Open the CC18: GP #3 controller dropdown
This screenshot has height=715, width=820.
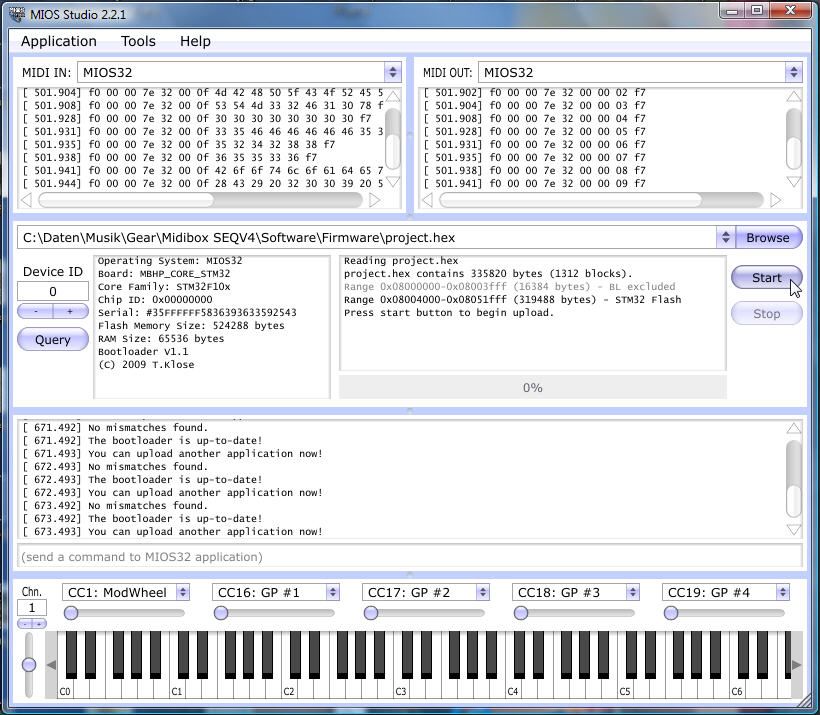pyautogui.click(x=633, y=592)
